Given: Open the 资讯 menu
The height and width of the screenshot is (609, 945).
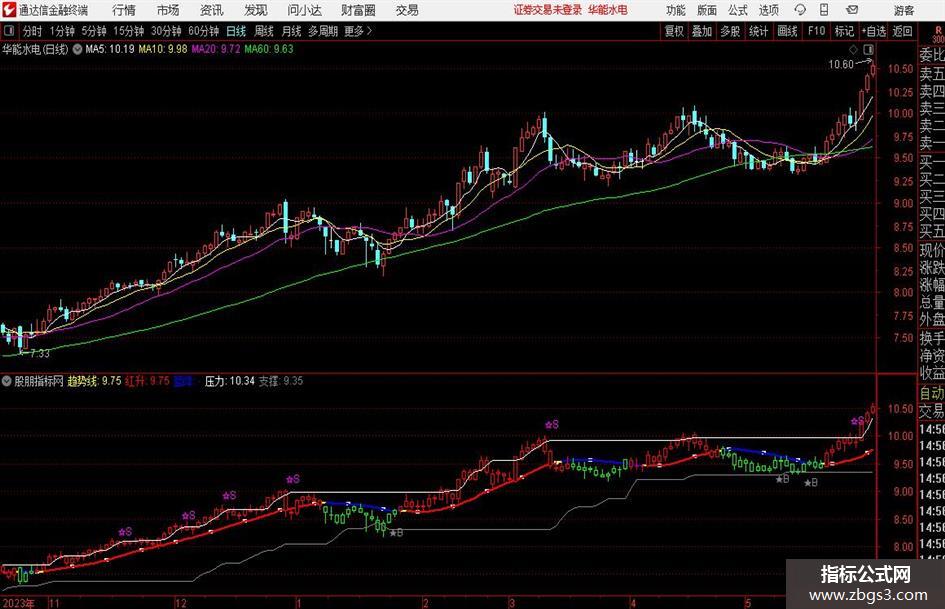Looking at the screenshot, I should point(212,10).
